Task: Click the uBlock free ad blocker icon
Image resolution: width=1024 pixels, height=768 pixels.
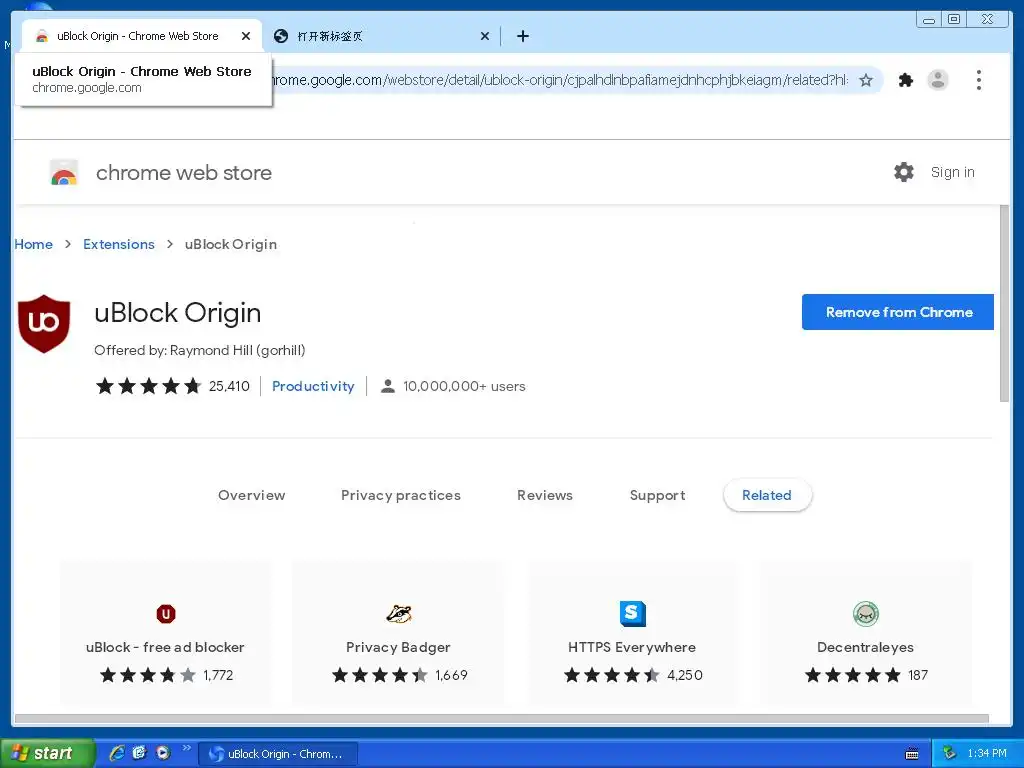Action: (166, 614)
